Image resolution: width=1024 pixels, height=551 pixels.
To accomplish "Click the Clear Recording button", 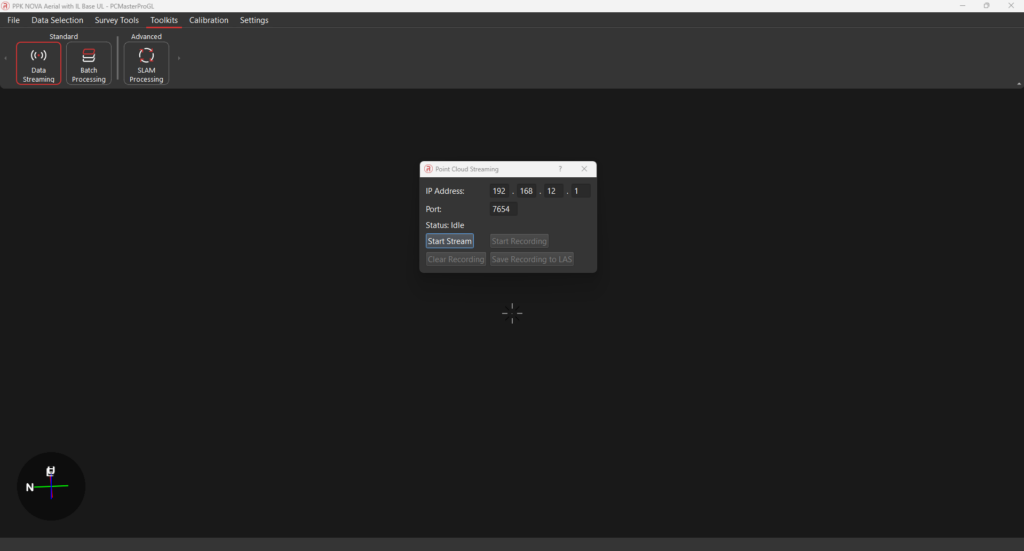I will tap(456, 259).
